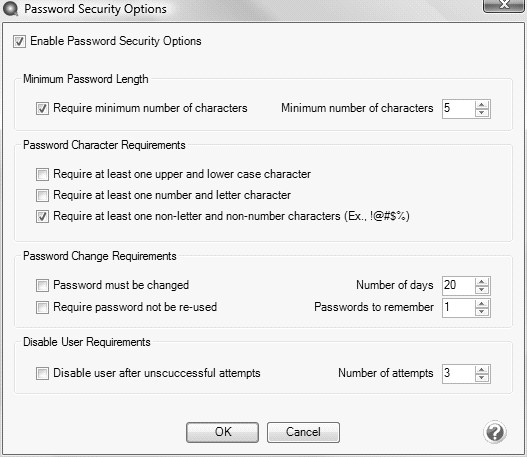Enable Password must be changed option

pos(42,286)
